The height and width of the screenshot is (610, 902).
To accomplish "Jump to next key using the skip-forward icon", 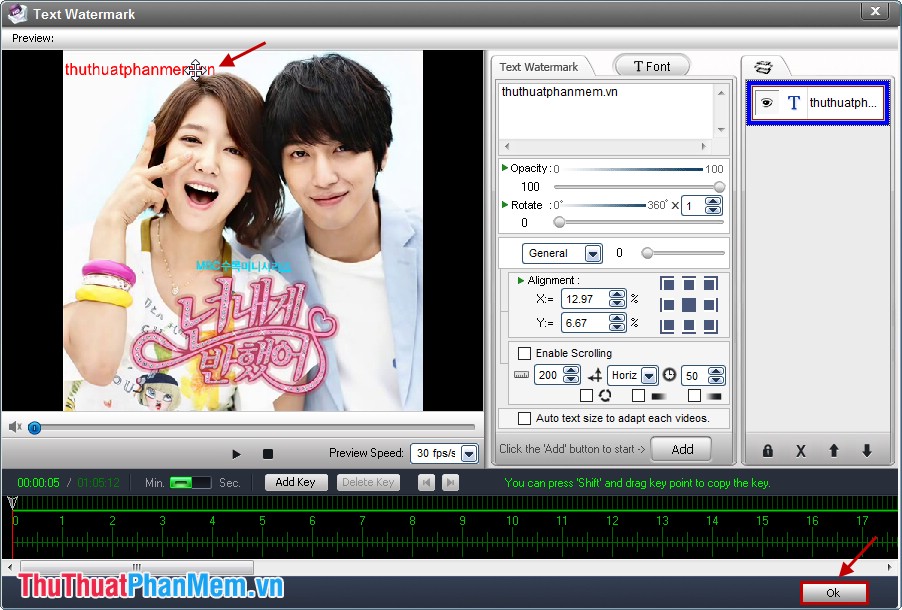I will click(451, 482).
